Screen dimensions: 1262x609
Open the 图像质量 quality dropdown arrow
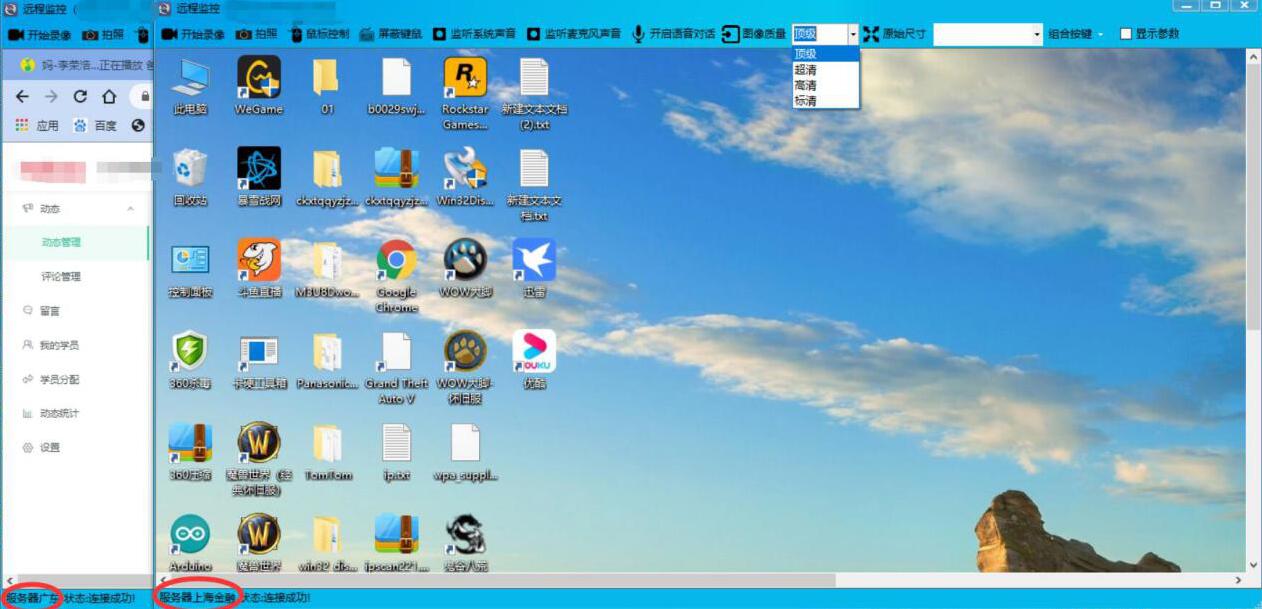coord(853,34)
